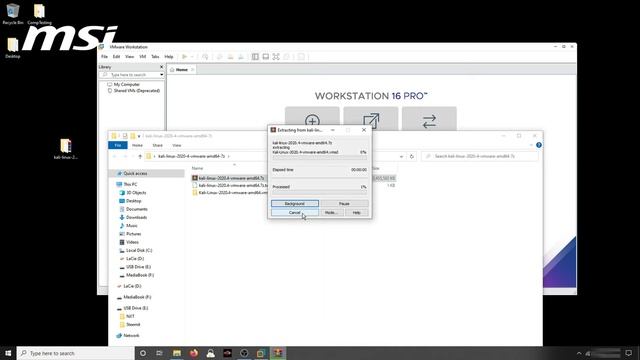
Task: Open File menu in VMware Workstation
Action: click(104, 57)
